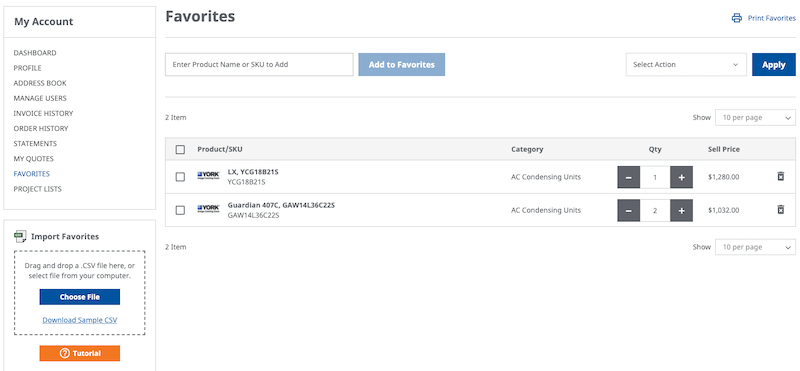Remove GAW14L36C22S using its trash icon
The width and height of the screenshot is (800, 371).
780,209
